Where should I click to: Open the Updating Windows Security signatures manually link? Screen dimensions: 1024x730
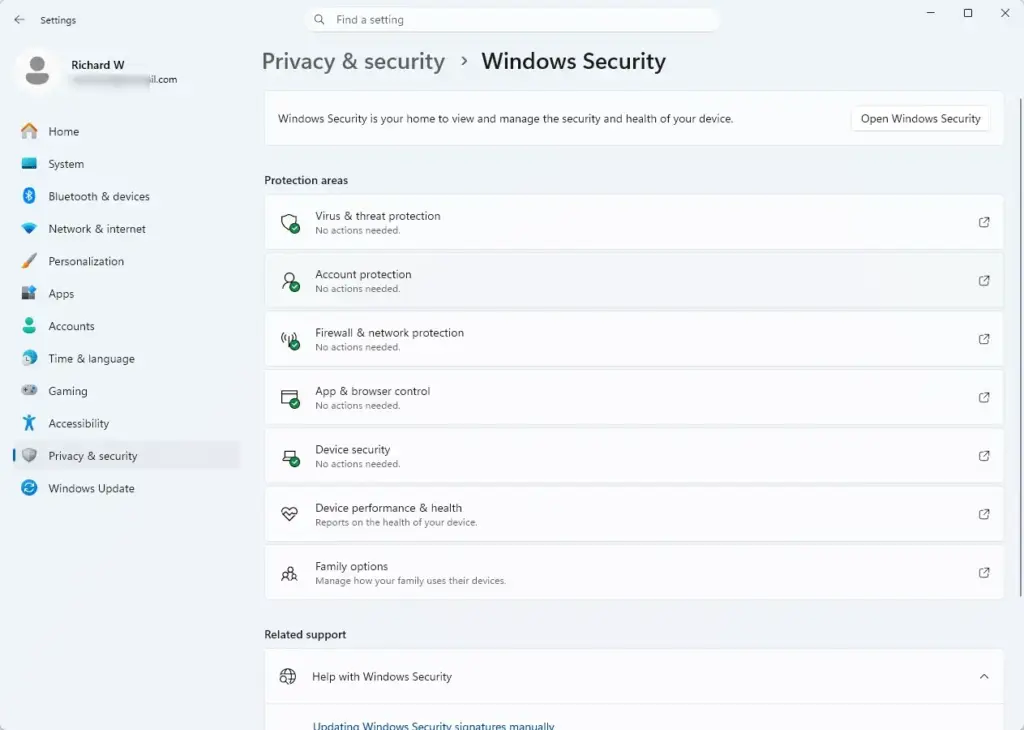click(x=434, y=725)
